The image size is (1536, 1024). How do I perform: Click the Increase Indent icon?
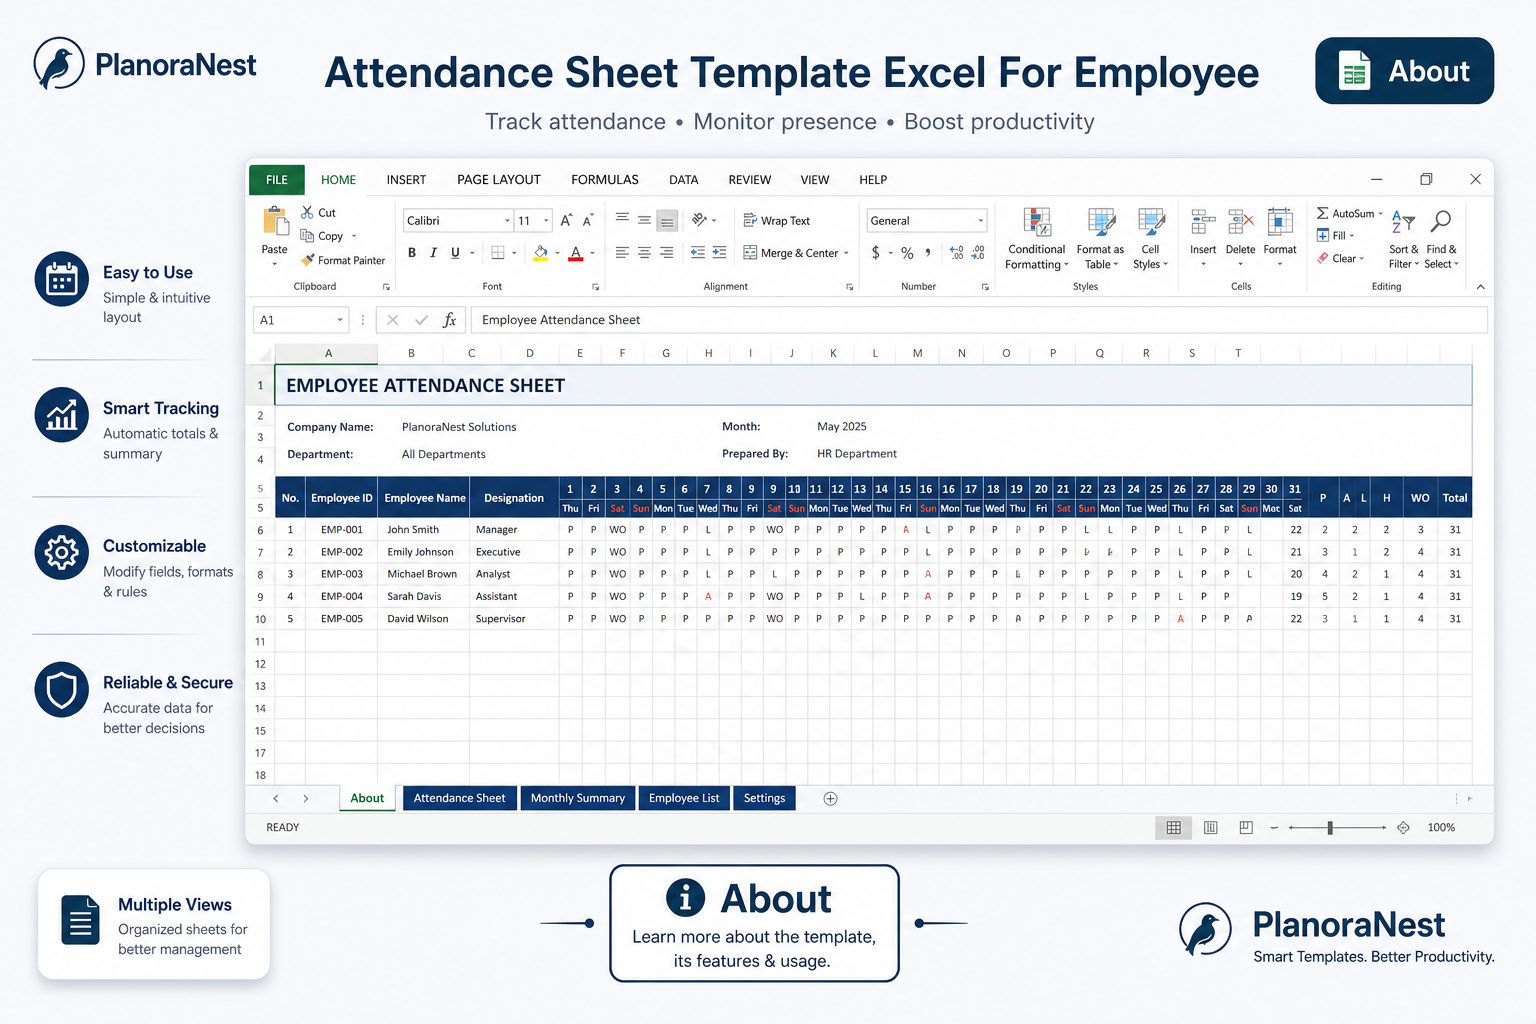click(720, 253)
